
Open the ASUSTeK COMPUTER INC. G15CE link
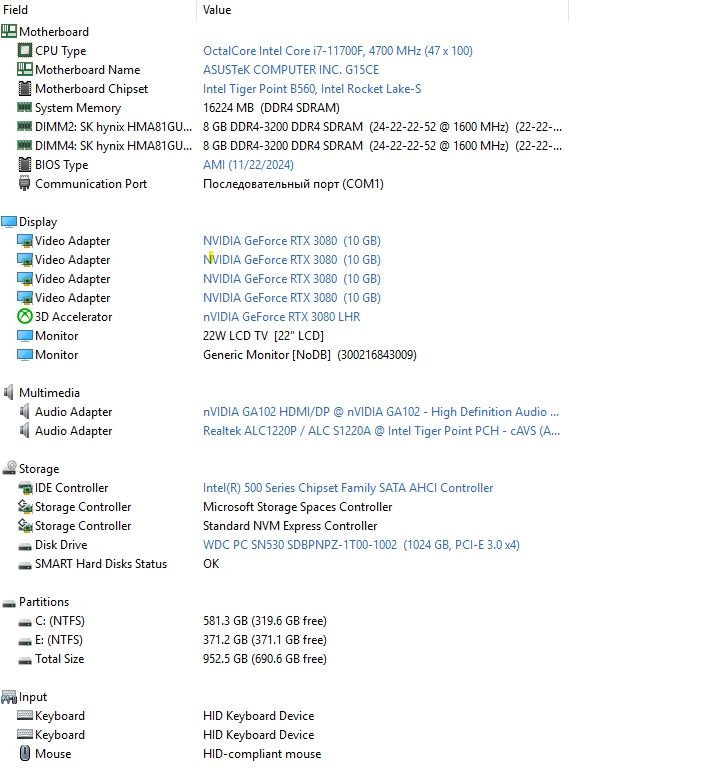291,70
